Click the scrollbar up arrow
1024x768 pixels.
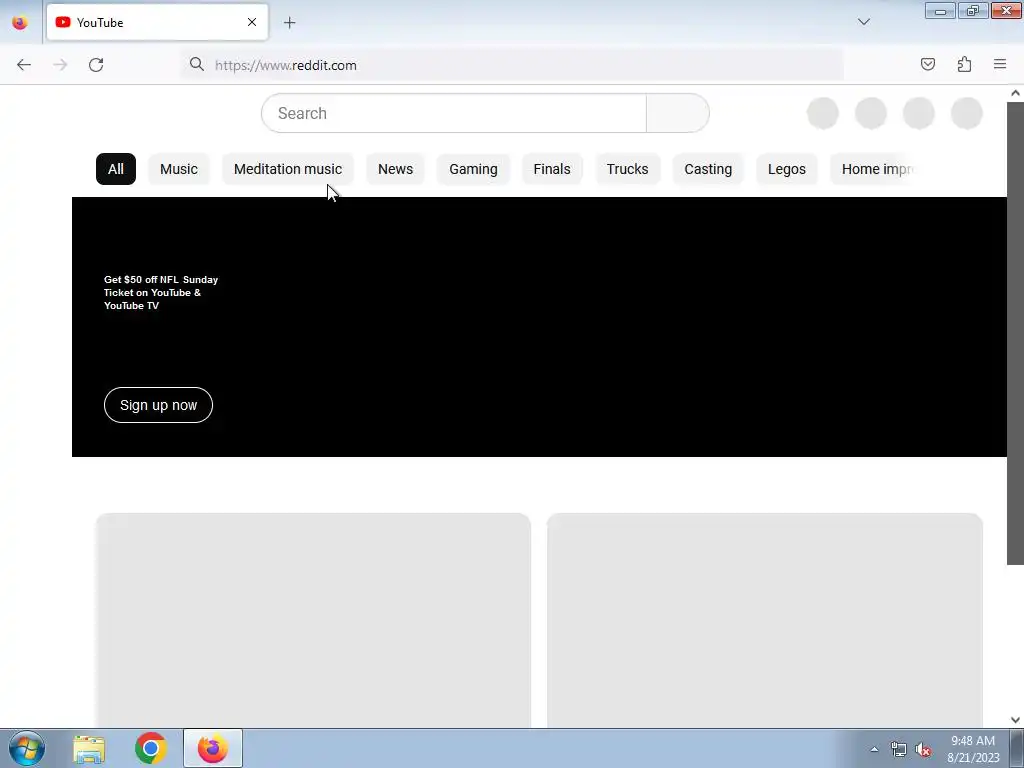pos(1015,93)
